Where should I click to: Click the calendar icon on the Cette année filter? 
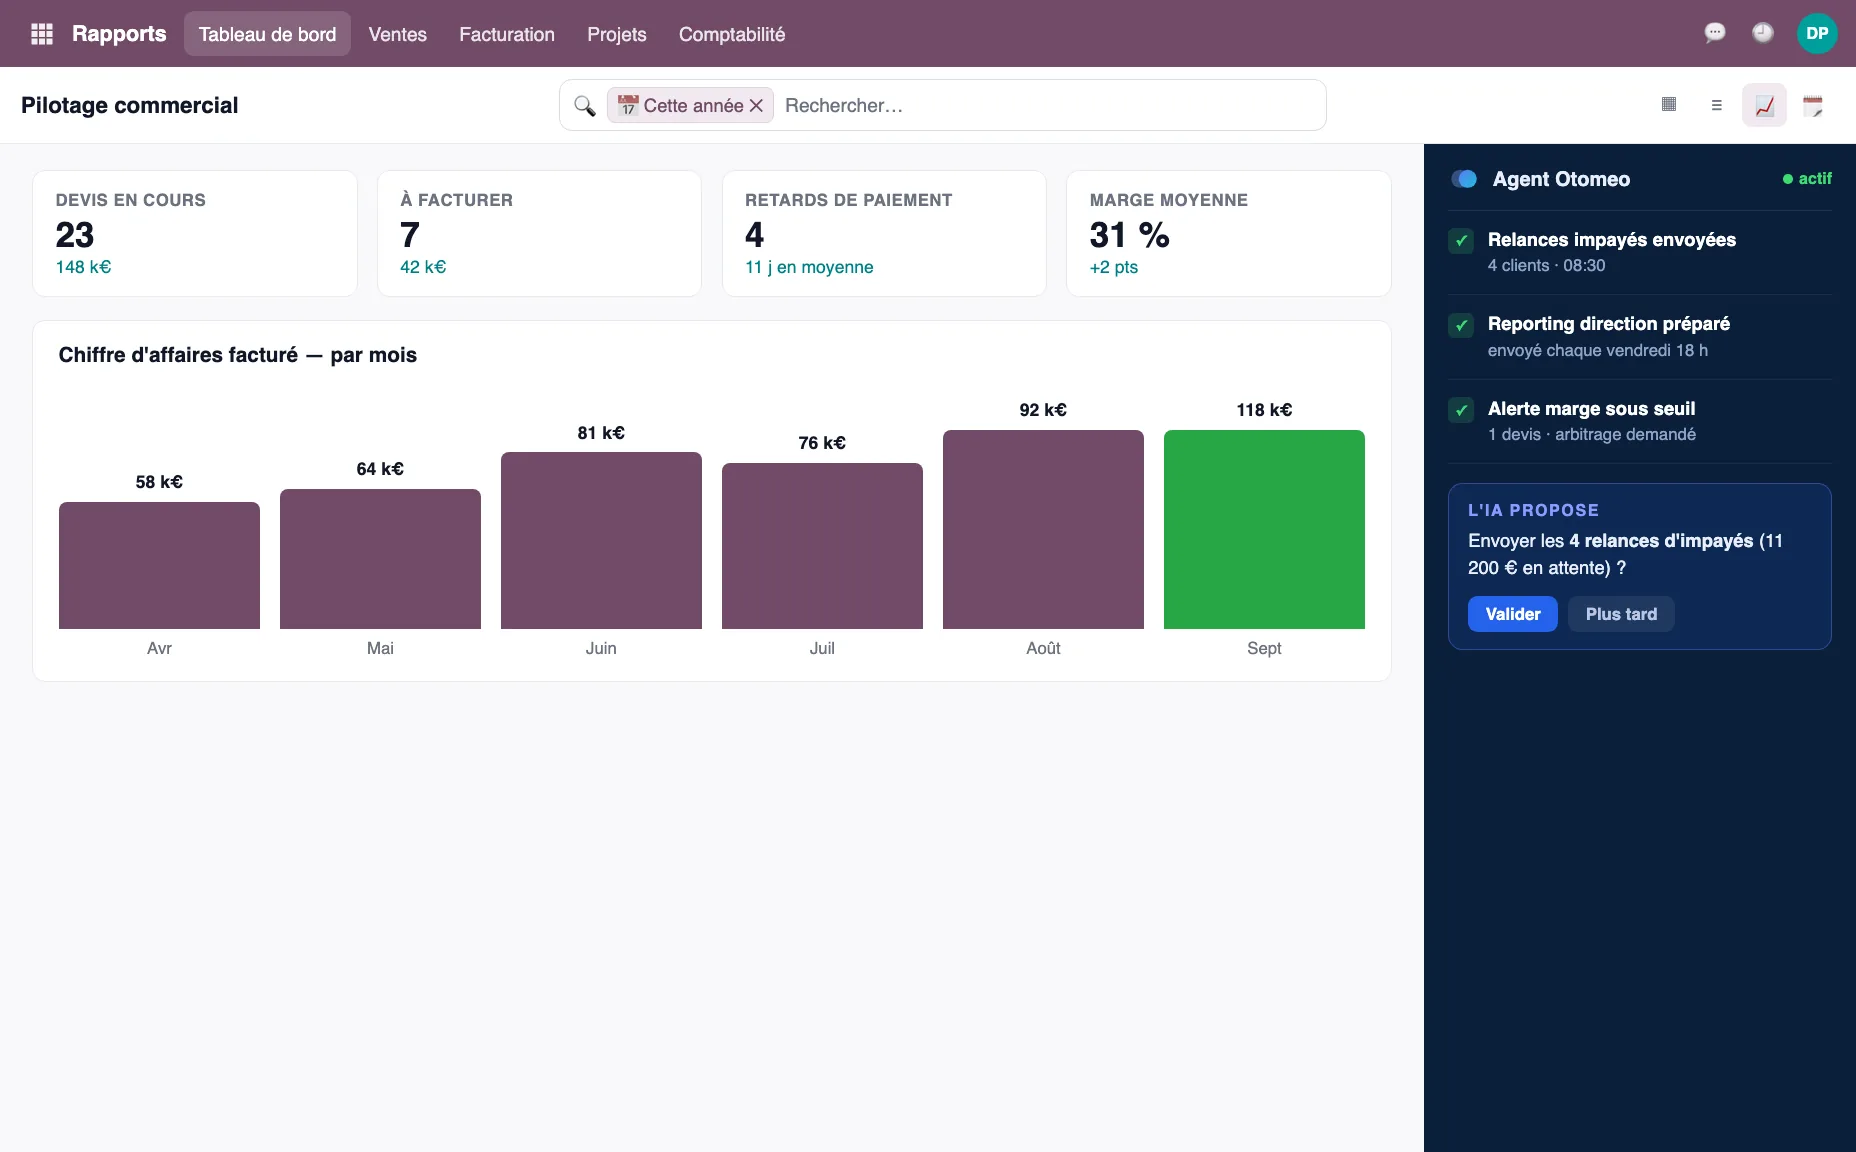627,105
